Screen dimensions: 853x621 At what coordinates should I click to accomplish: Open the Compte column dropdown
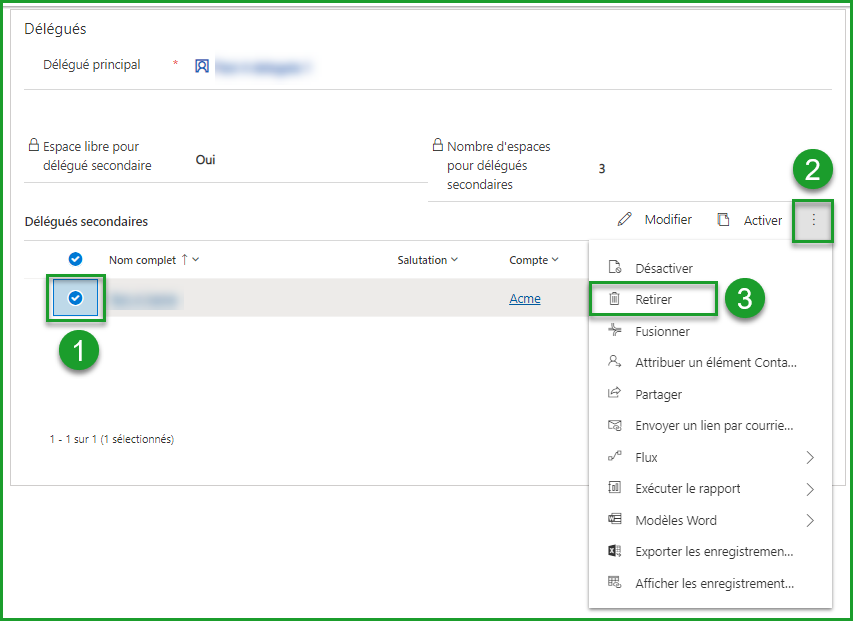tap(555, 260)
